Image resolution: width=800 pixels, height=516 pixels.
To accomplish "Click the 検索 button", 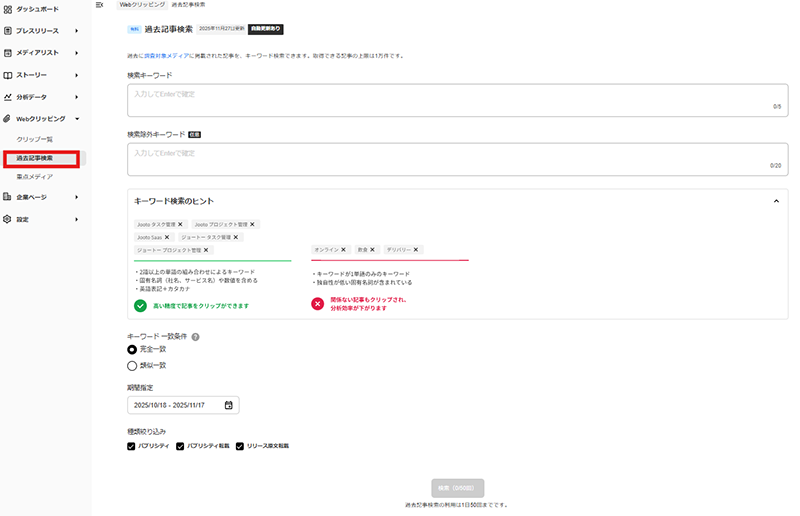I will coord(458,488).
